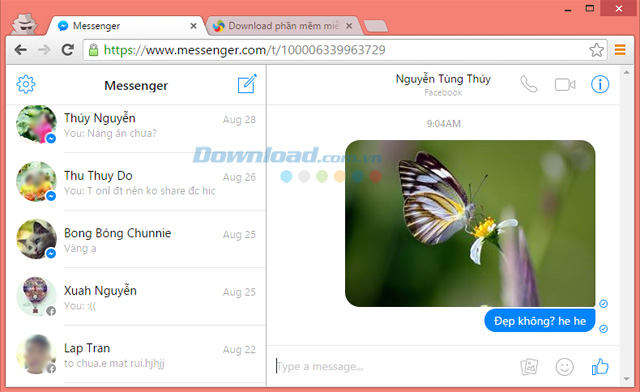This screenshot has width=640, height=392.
Task: Click the Aug 26 date label
Action: click(239, 177)
